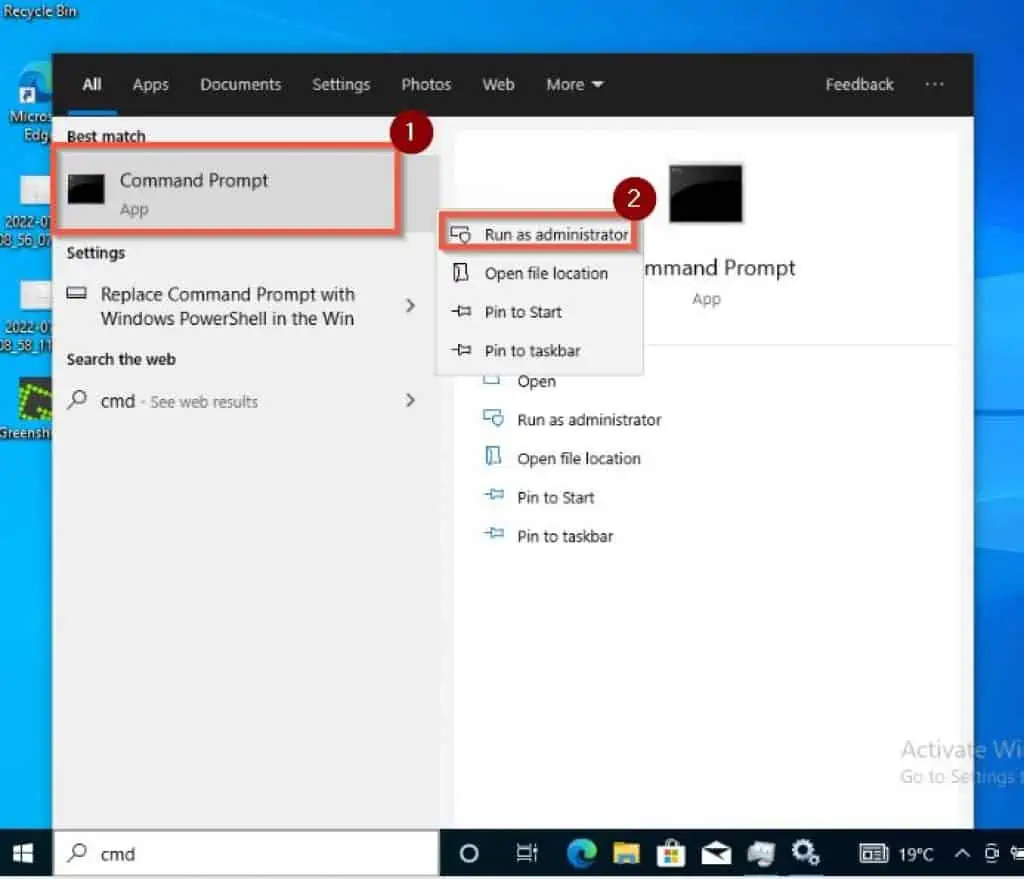The image size is (1024, 879).
Task: Click the search box showing cmd
Action: (250, 853)
